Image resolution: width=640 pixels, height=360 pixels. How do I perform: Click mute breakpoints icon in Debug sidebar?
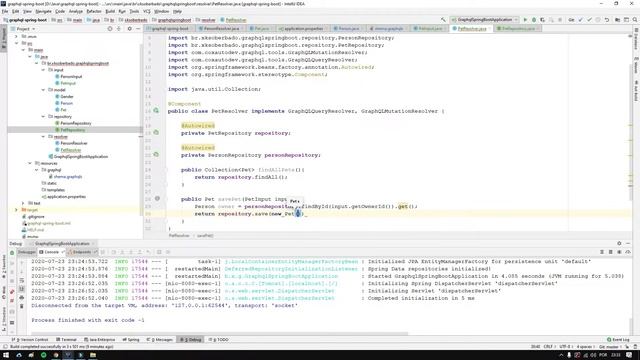pos(12,300)
